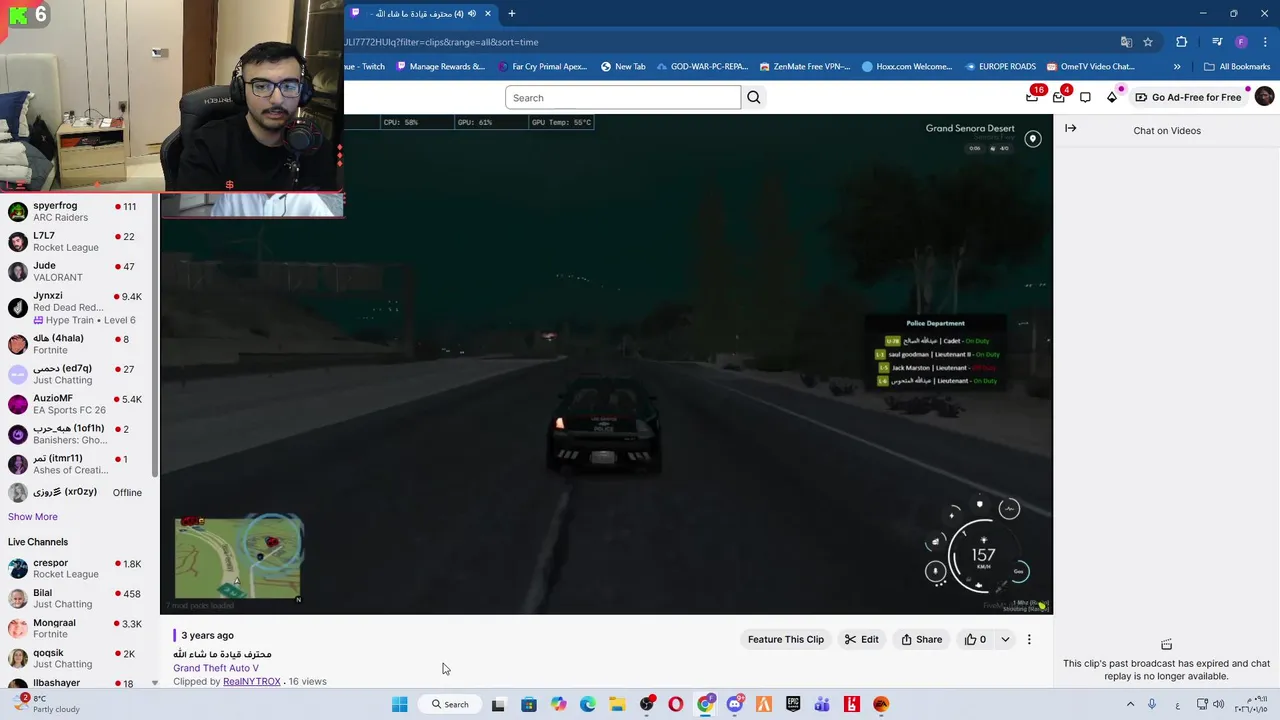The width and height of the screenshot is (1280, 720).
Task: Open the whispers chat bubble icon
Action: (x=1085, y=97)
